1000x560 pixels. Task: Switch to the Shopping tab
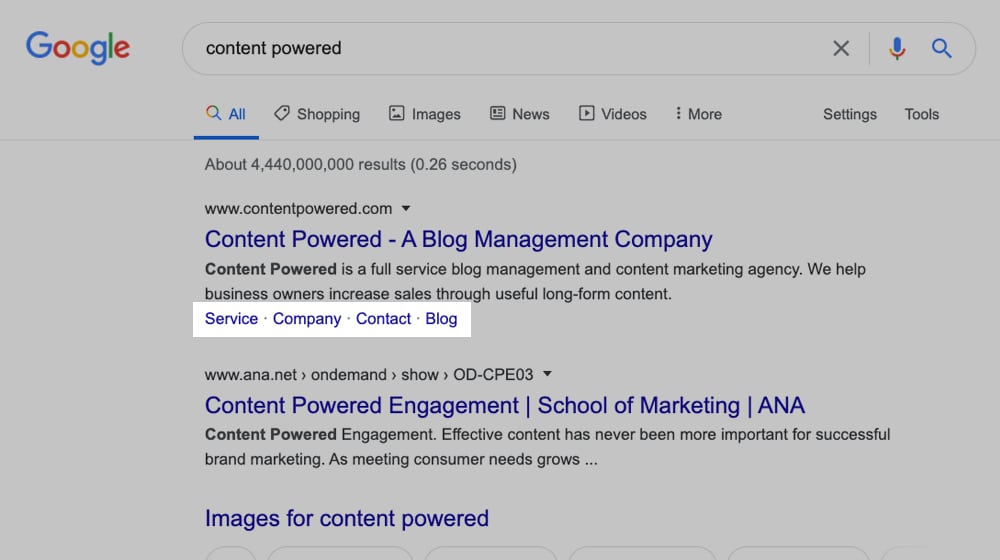point(317,114)
